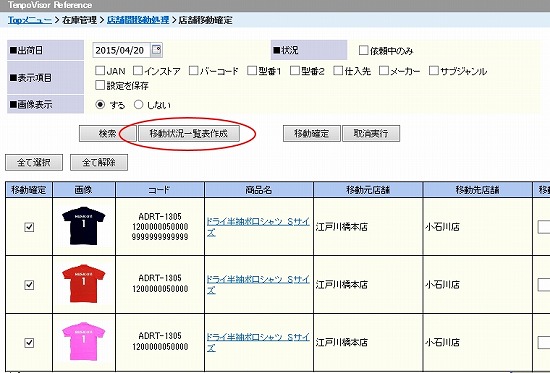Viewport: 550px width, 373px height.
Task: Tick the JAN display item checkbox
Action: point(100,71)
